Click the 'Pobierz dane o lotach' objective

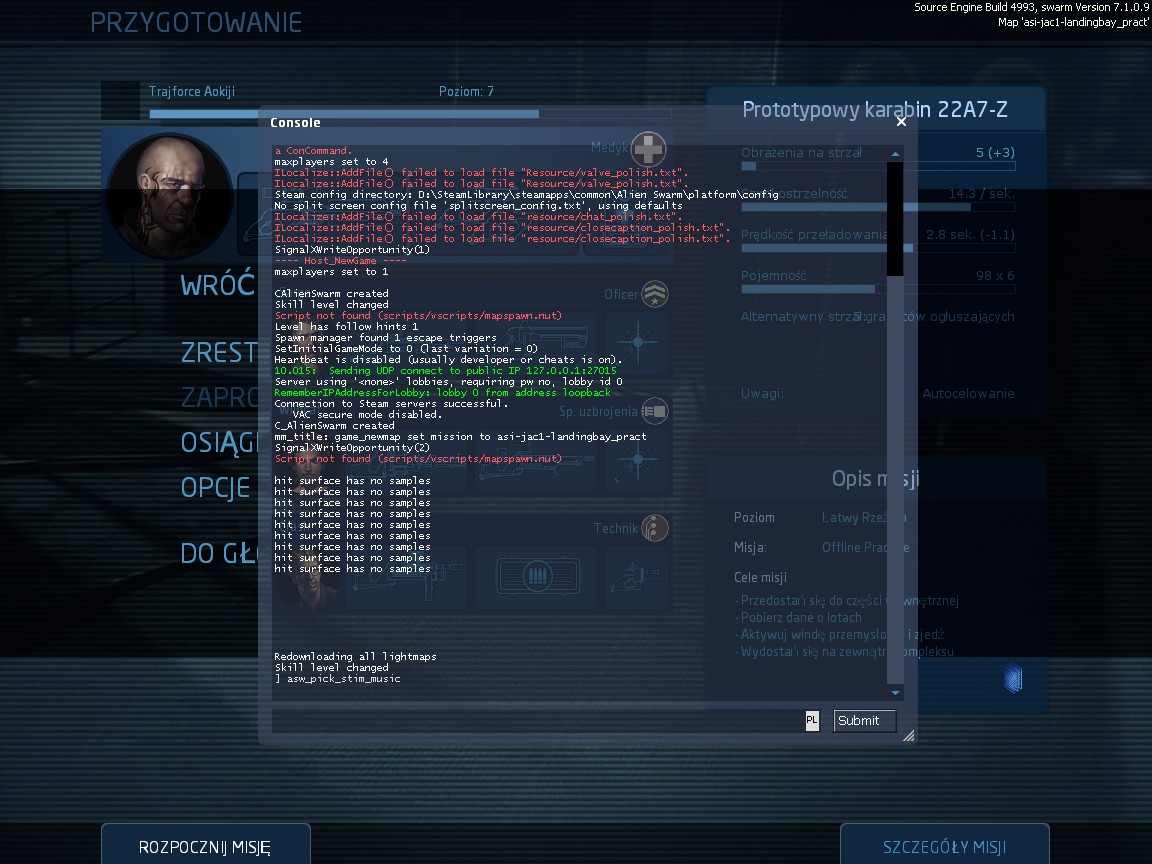pyautogui.click(x=801, y=618)
